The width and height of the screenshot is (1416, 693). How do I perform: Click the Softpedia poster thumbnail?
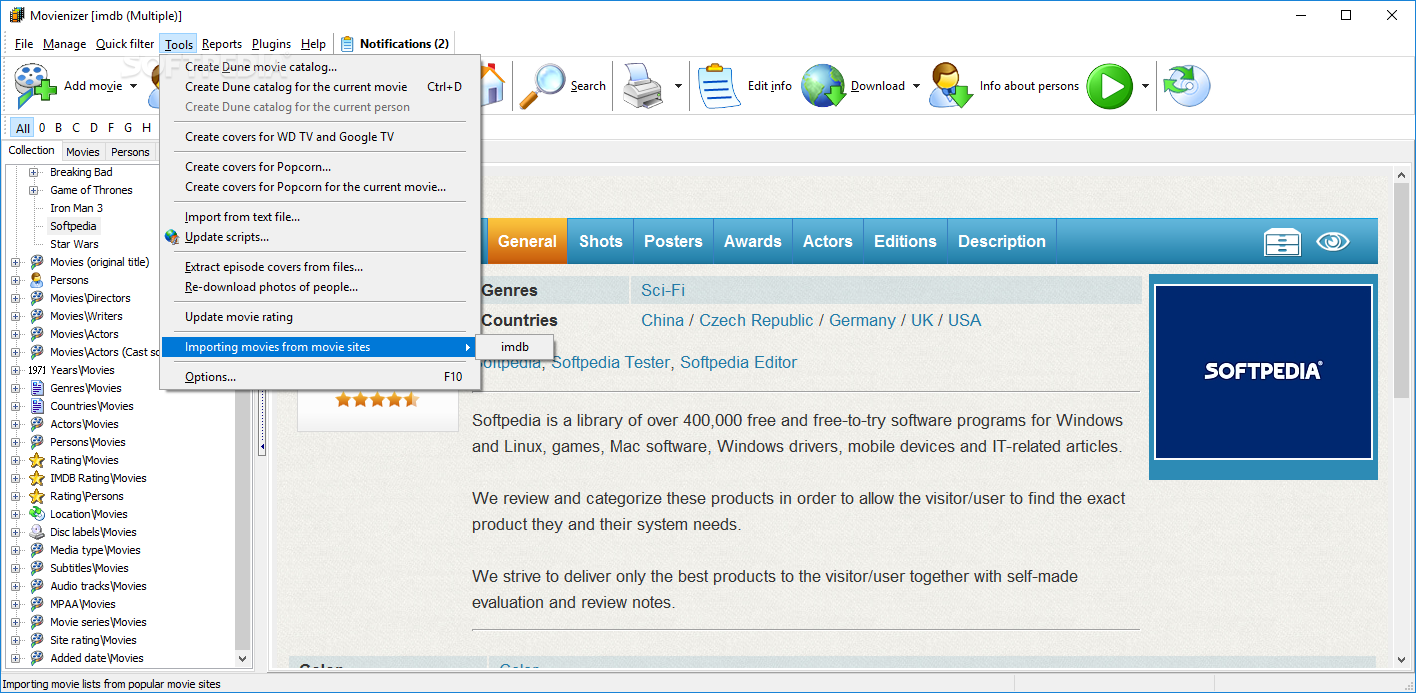click(x=1263, y=371)
